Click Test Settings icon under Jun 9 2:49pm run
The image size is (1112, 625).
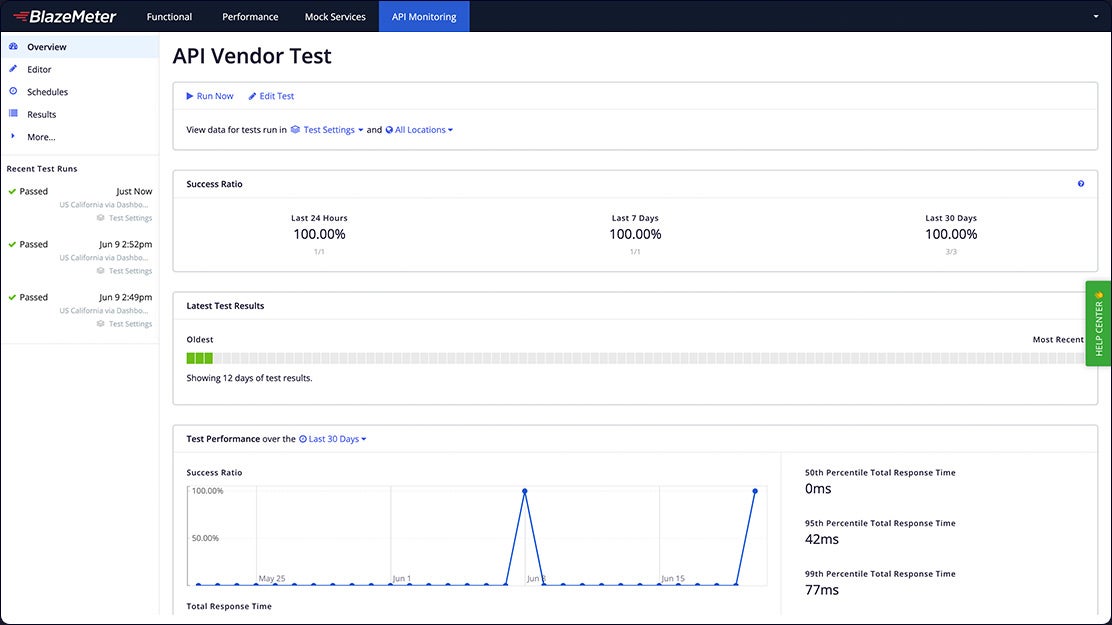(x=101, y=323)
